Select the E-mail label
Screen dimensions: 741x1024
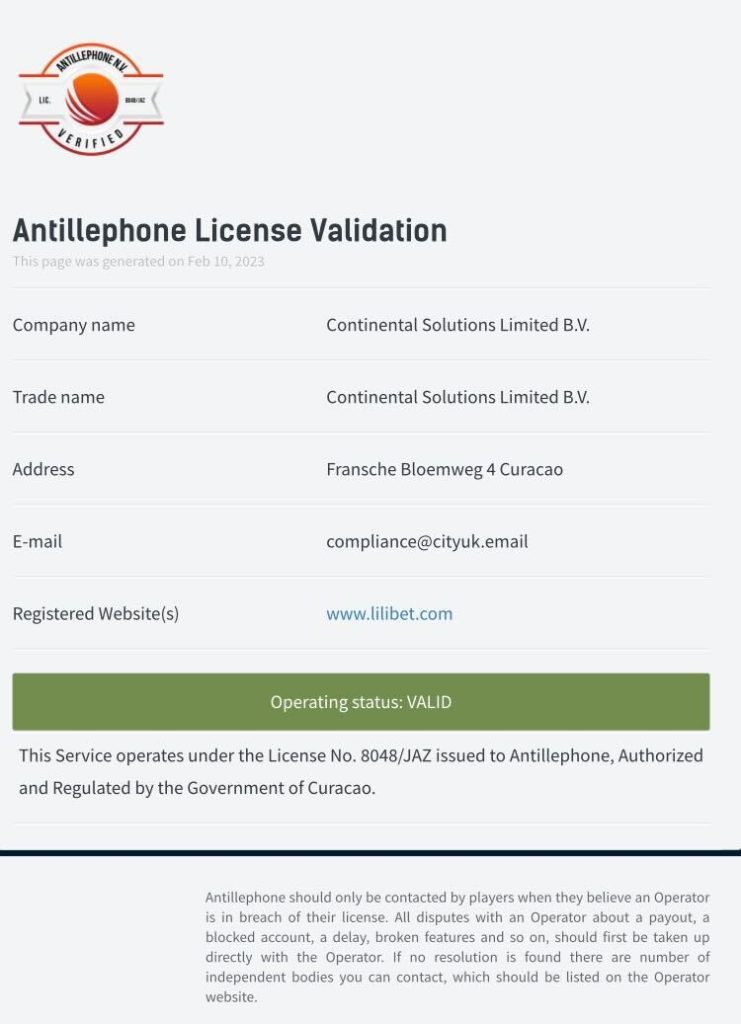[x=37, y=541]
